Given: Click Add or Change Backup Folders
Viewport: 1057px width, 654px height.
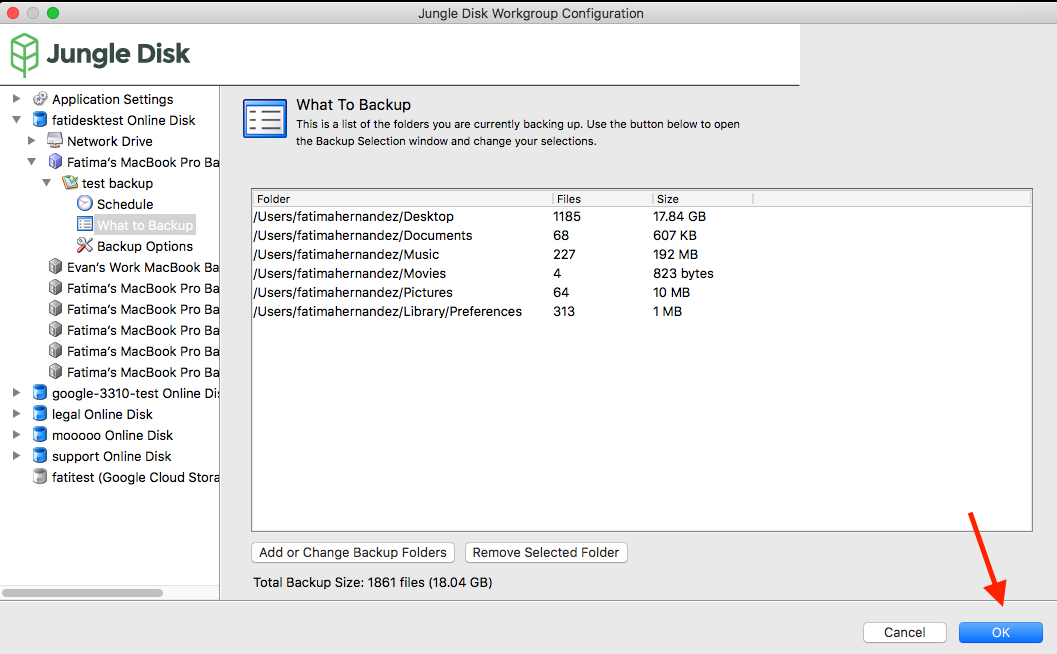Looking at the screenshot, I should [353, 552].
